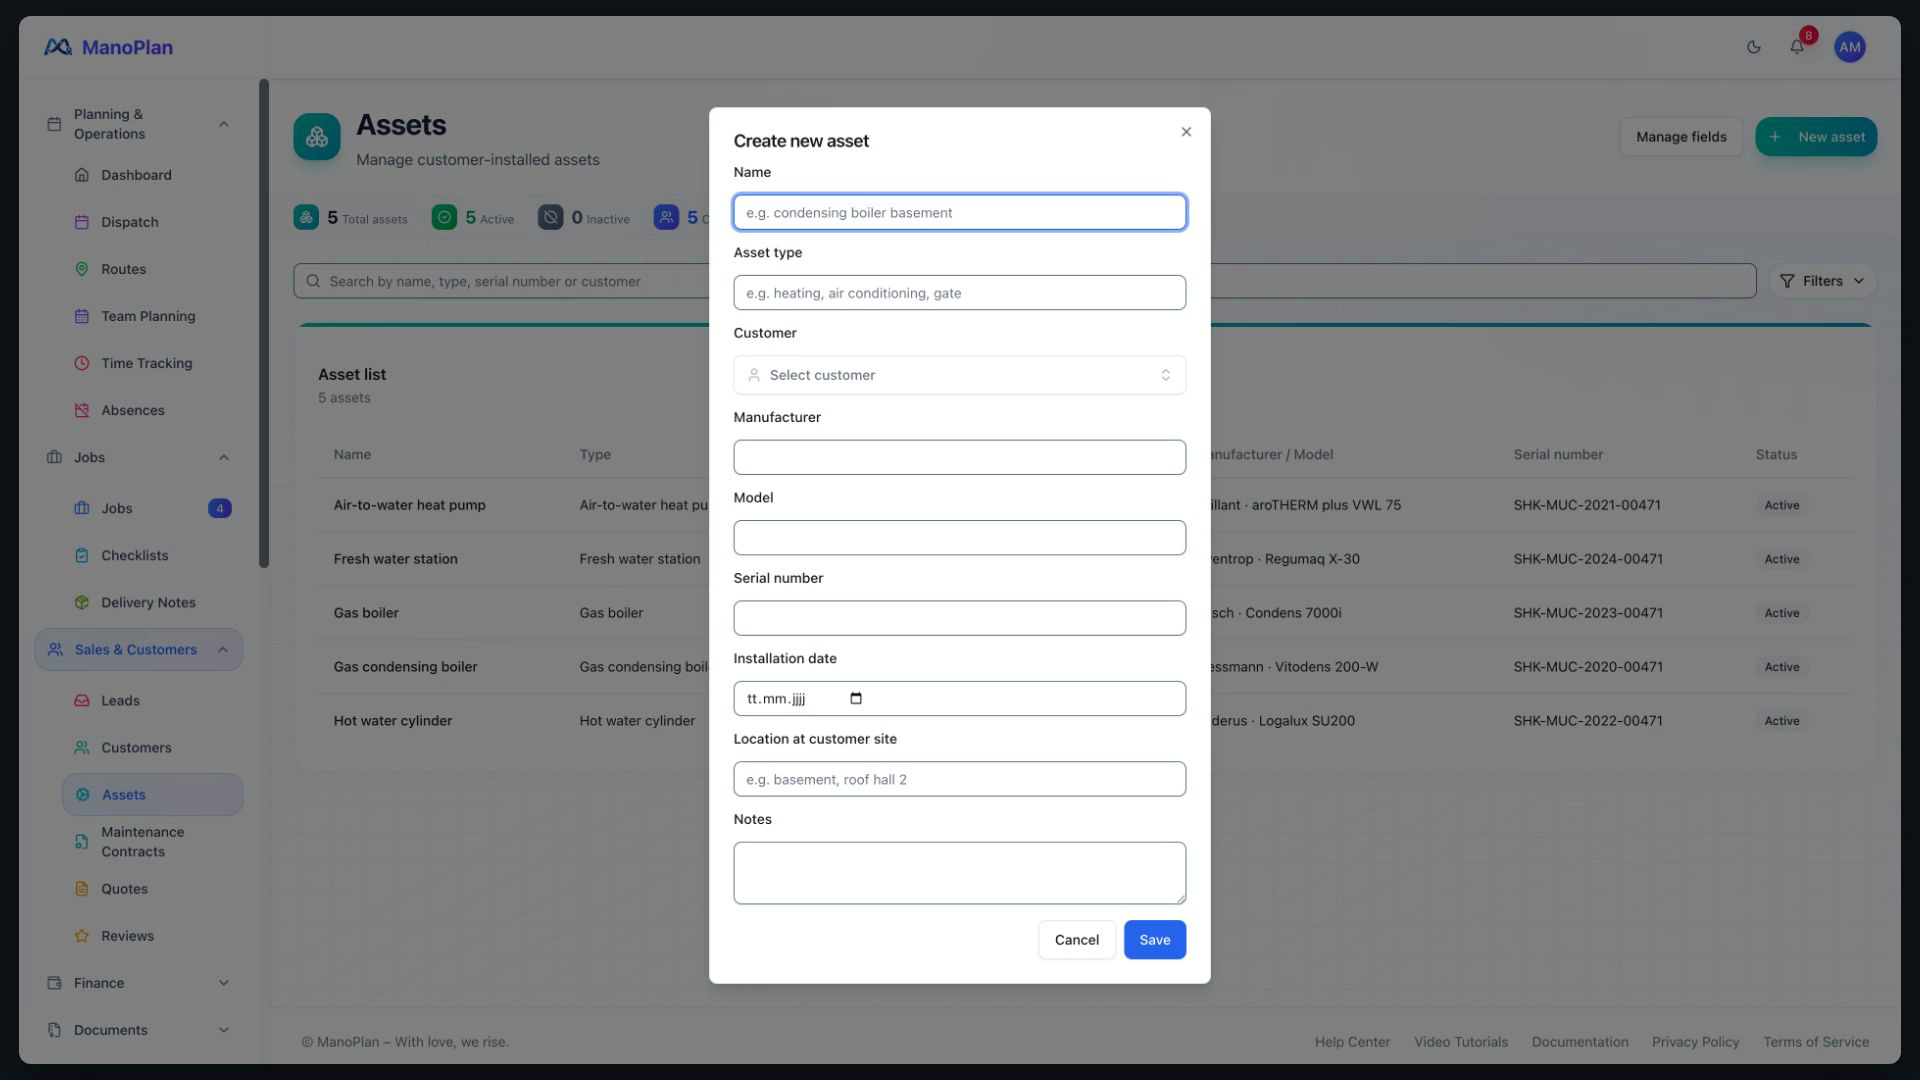Open Team Planning in the sidebar
Image resolution: width=1920 pixels, height=1080 pixels.
click(x=148, y=316)
